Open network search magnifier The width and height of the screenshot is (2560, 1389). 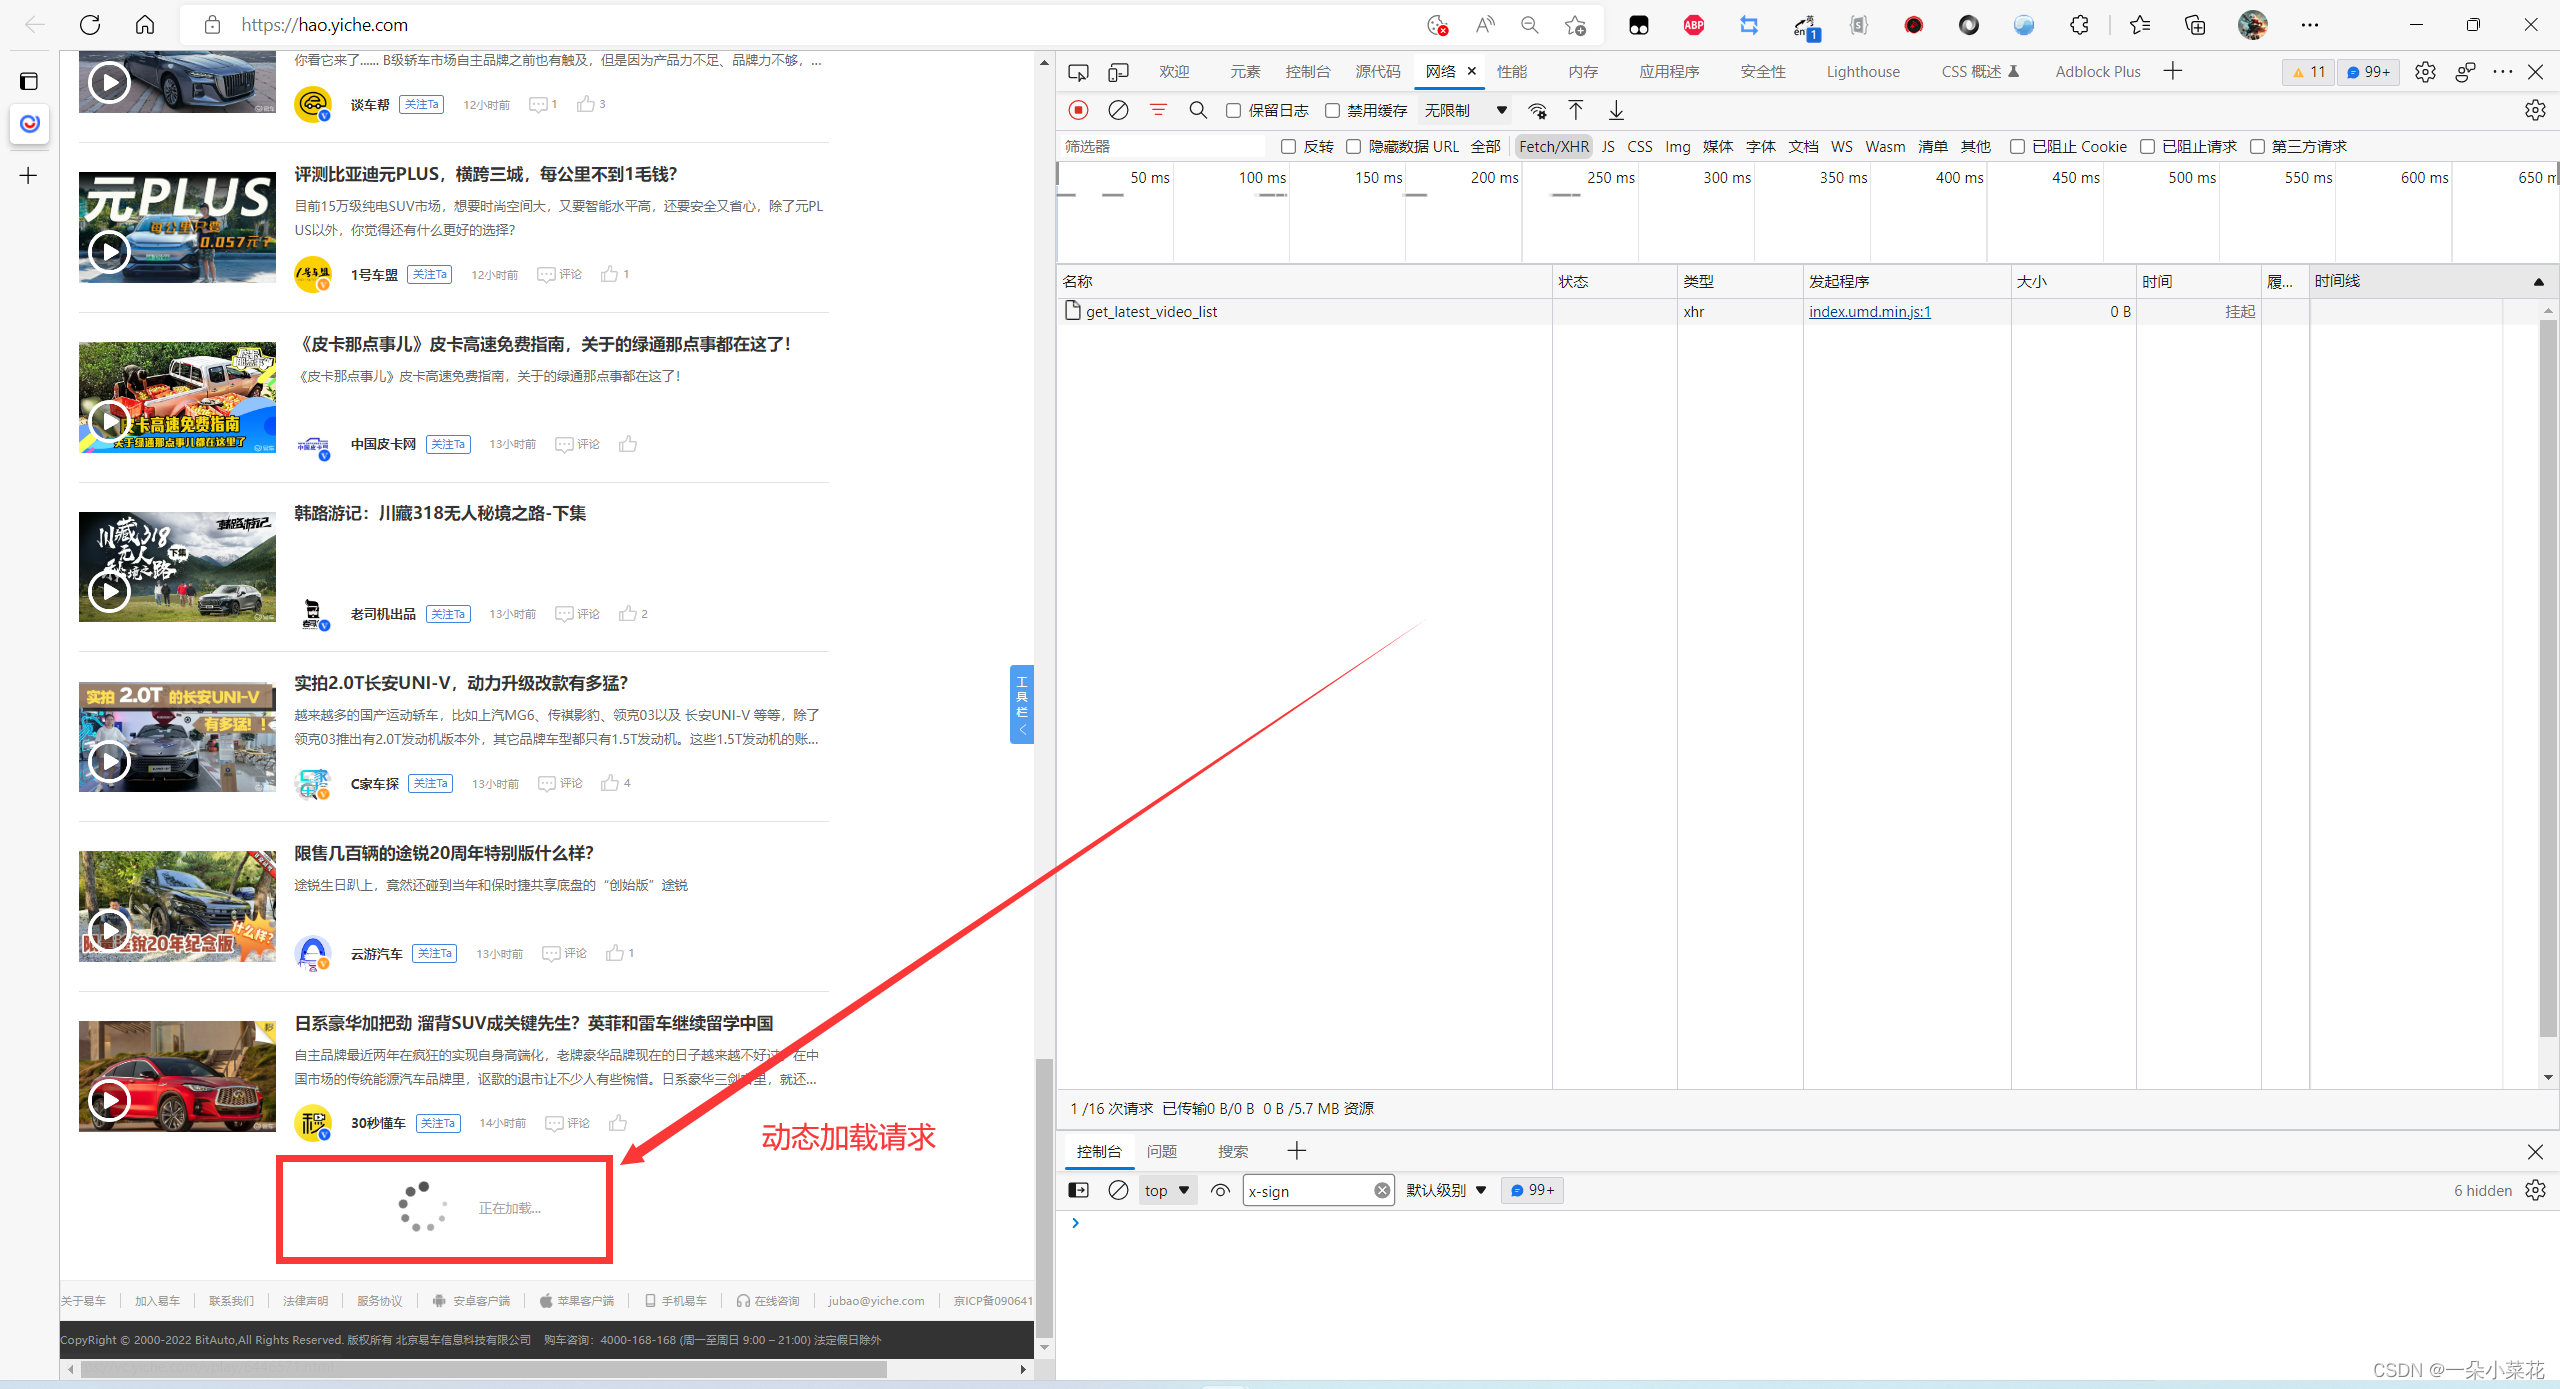(x=1198, y=110)
